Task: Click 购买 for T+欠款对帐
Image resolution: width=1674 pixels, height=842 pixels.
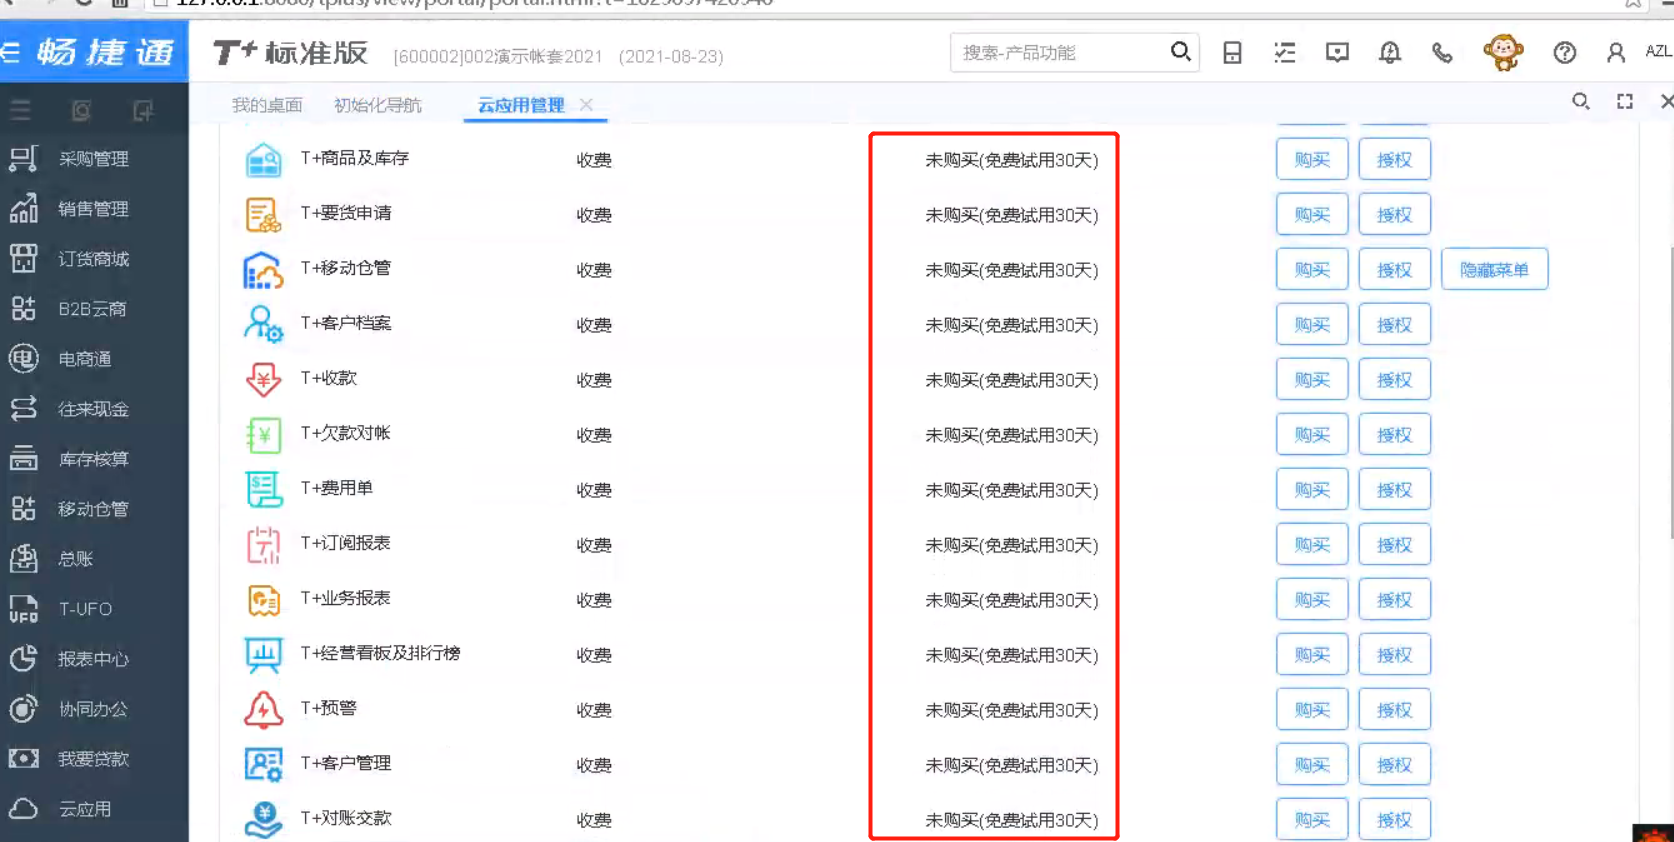Action: pos(1312,435)
